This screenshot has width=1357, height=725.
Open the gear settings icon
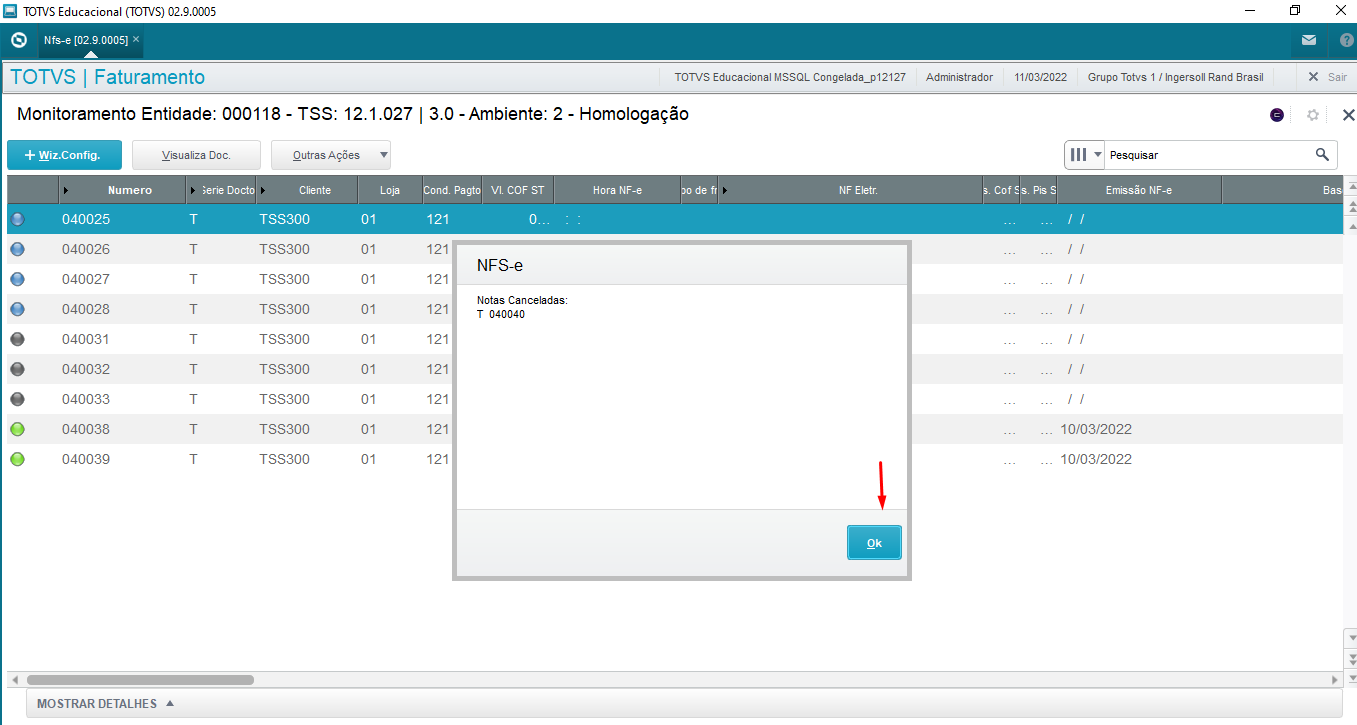[1313, 115]
